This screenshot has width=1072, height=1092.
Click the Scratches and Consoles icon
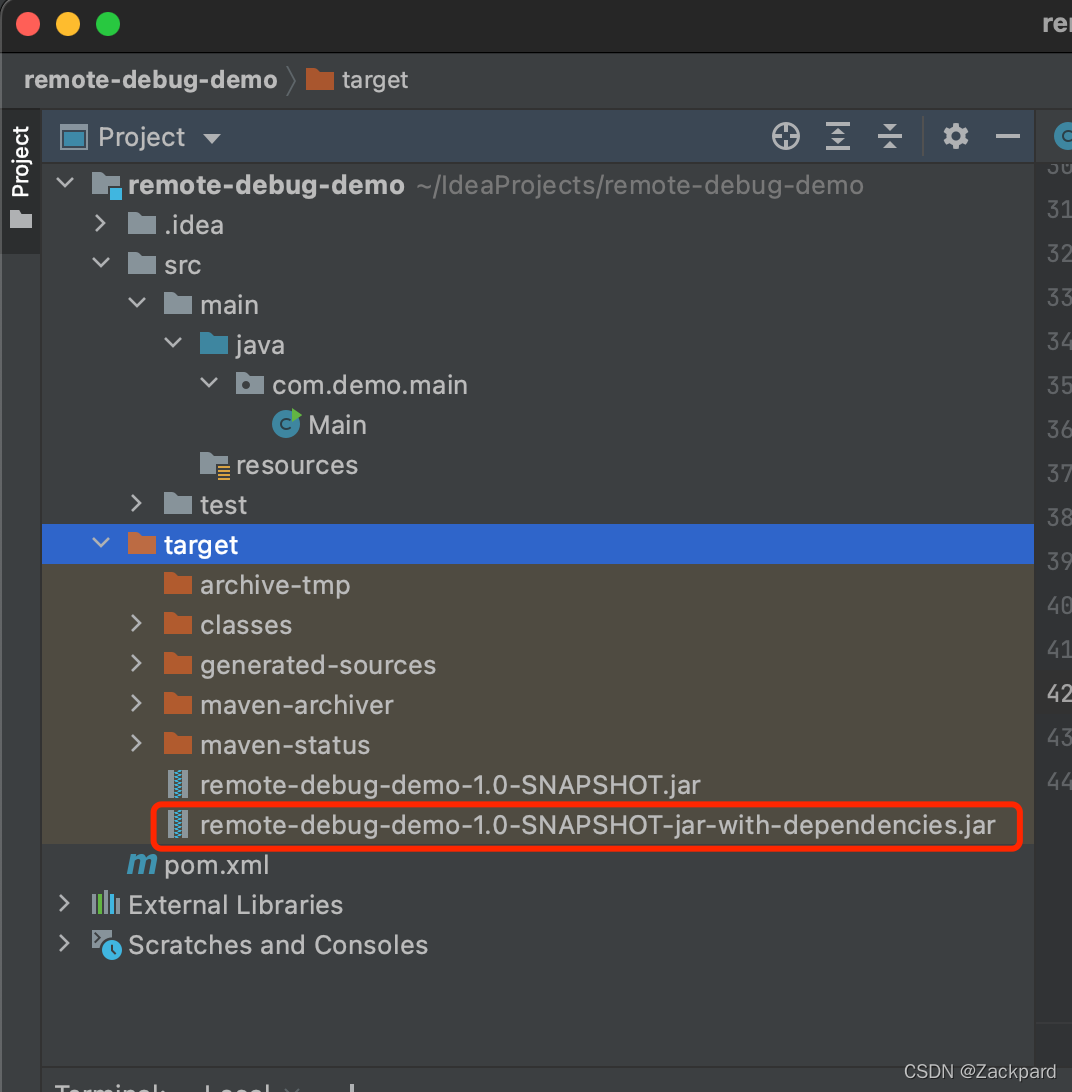click(107, 945)
